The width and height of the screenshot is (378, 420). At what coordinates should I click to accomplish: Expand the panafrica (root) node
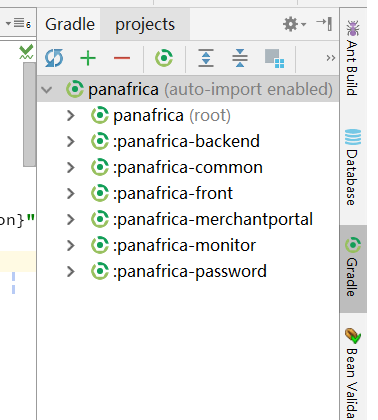click(71, 115)
